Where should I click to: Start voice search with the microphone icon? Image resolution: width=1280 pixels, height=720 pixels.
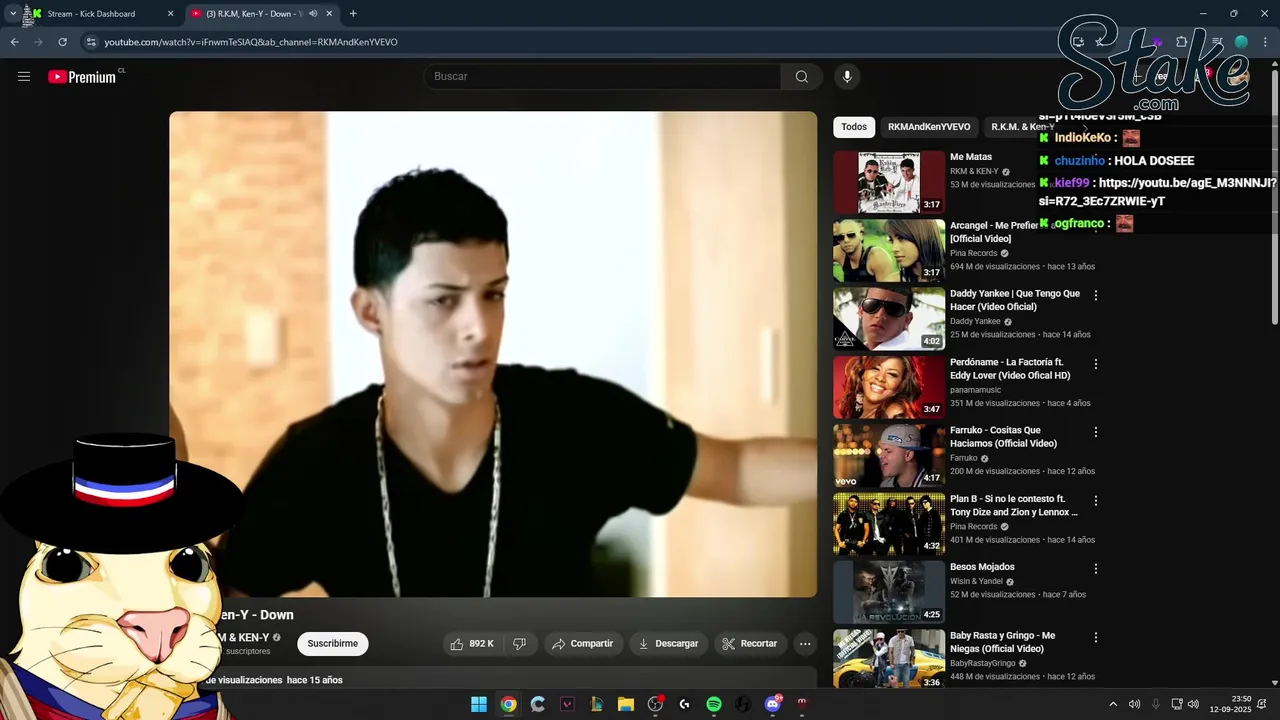[x=847, y=76]
